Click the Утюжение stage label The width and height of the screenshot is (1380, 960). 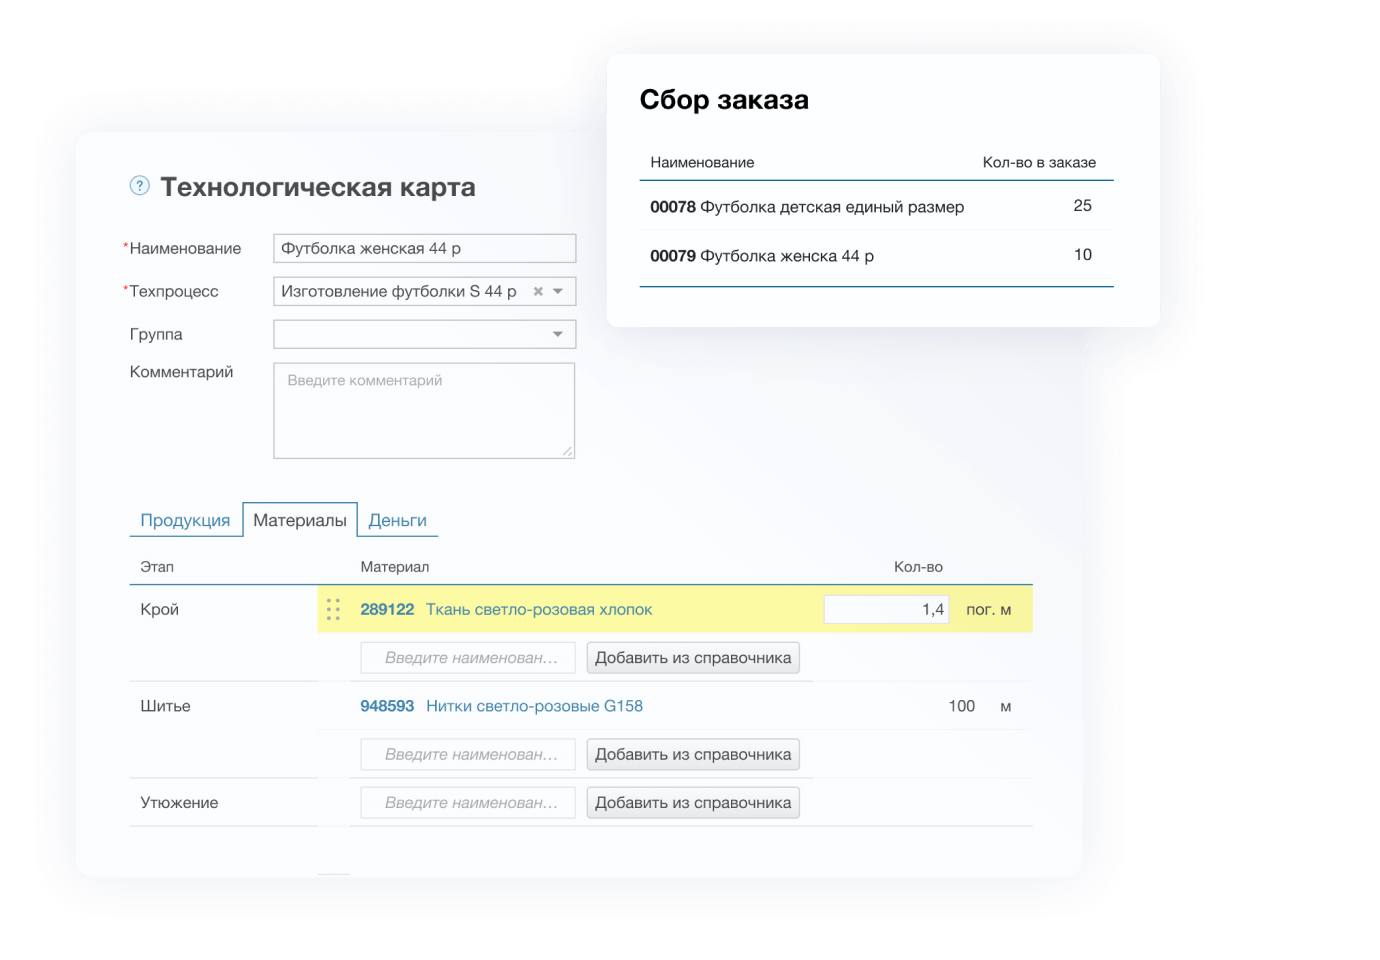click(x=179, y=802)
